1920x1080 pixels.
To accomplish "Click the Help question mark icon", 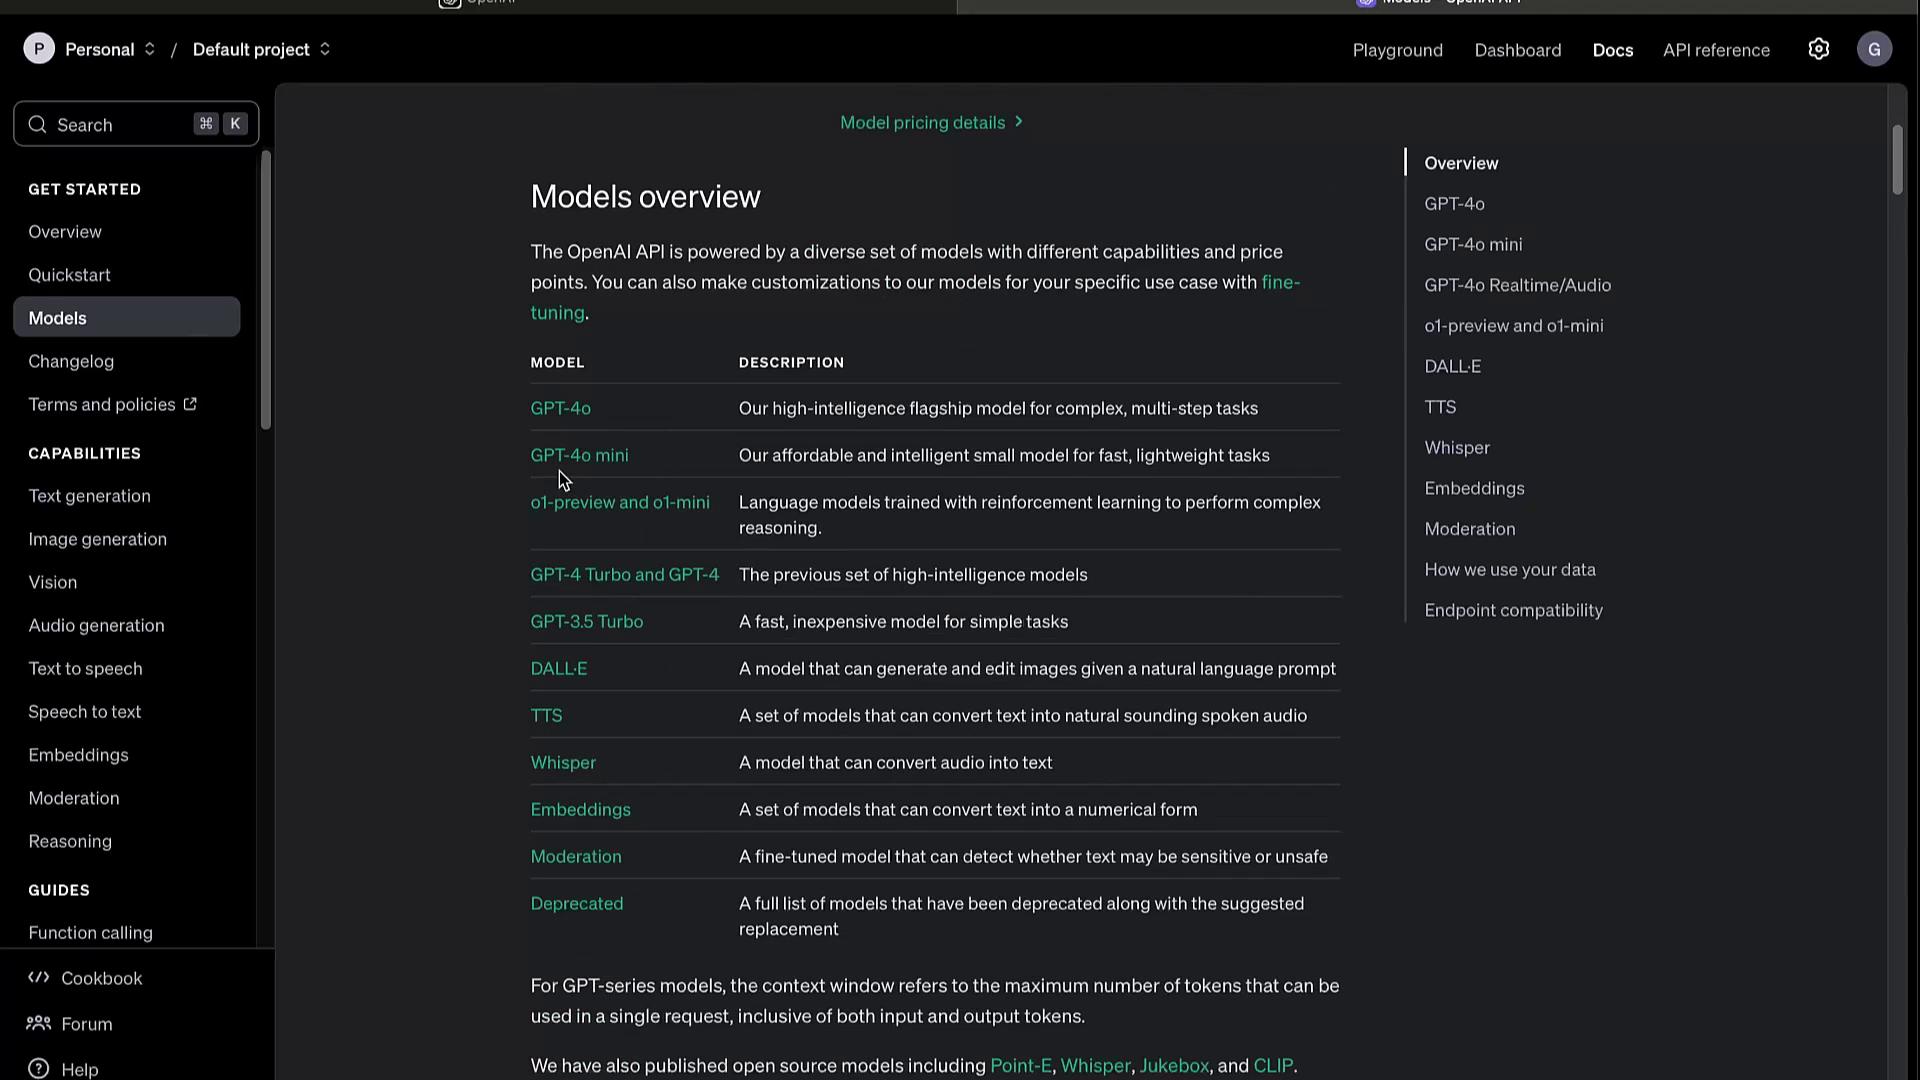I will (39, 1069).
